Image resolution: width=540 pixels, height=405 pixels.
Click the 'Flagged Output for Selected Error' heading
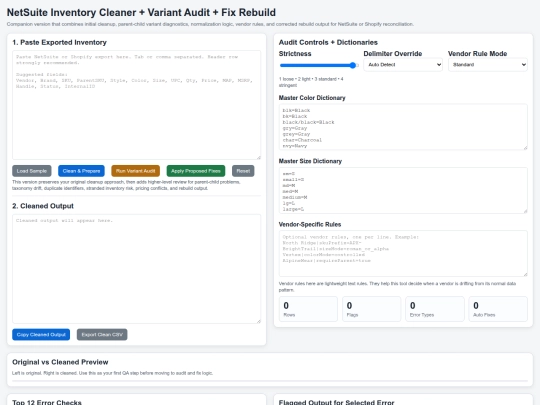pos(336,402)
